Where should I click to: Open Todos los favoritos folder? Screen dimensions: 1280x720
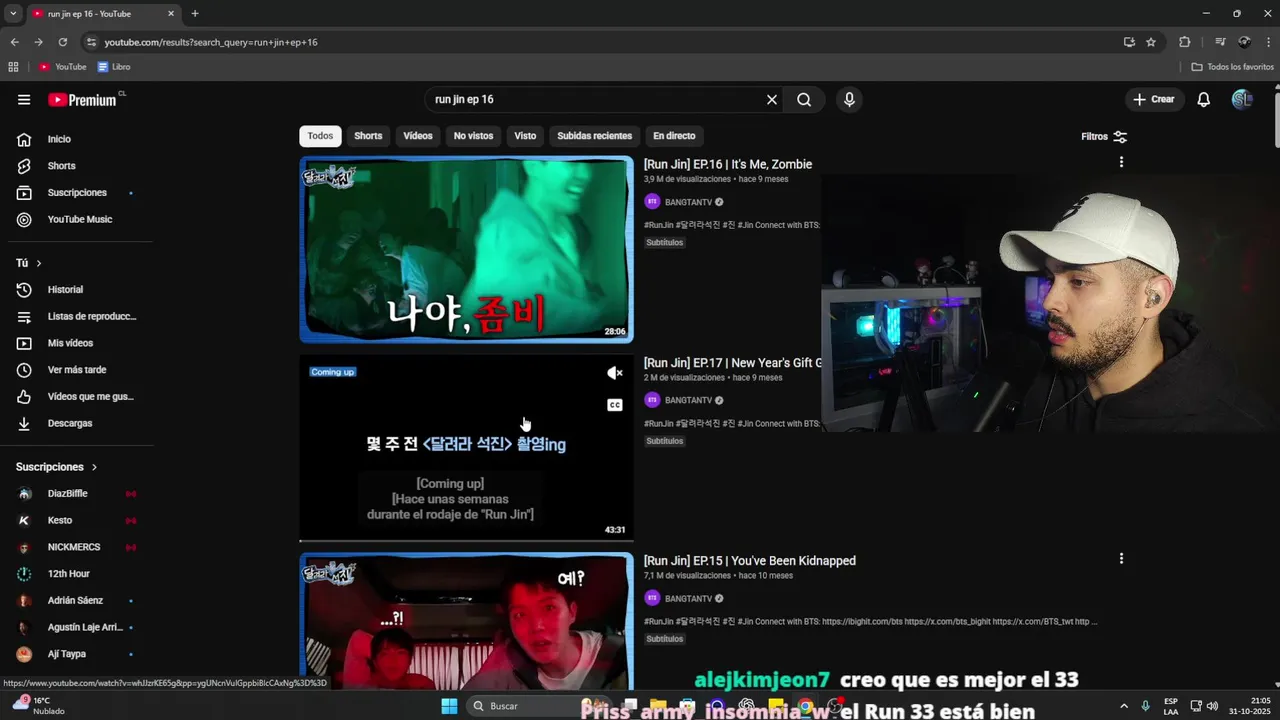(1233, 67)
